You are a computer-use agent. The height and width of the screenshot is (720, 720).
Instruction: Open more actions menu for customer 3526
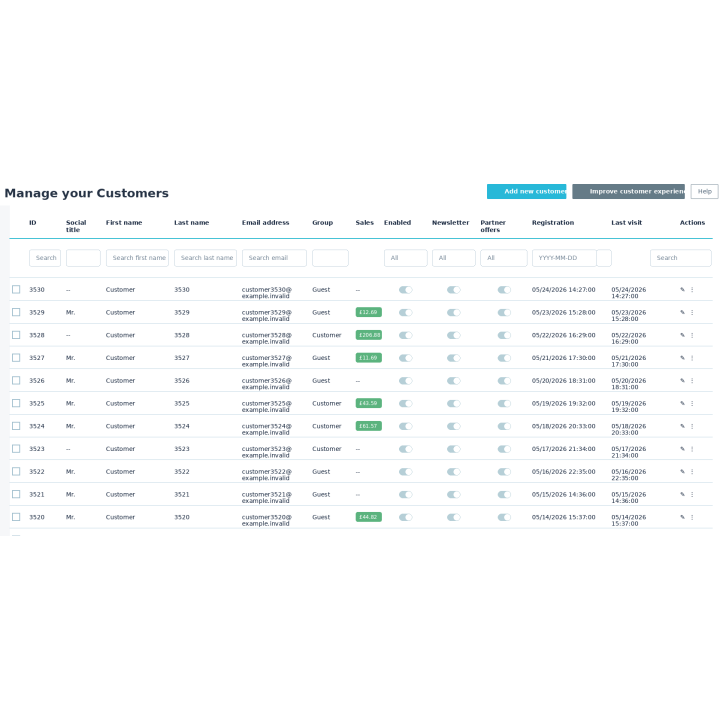coord(692,381)
